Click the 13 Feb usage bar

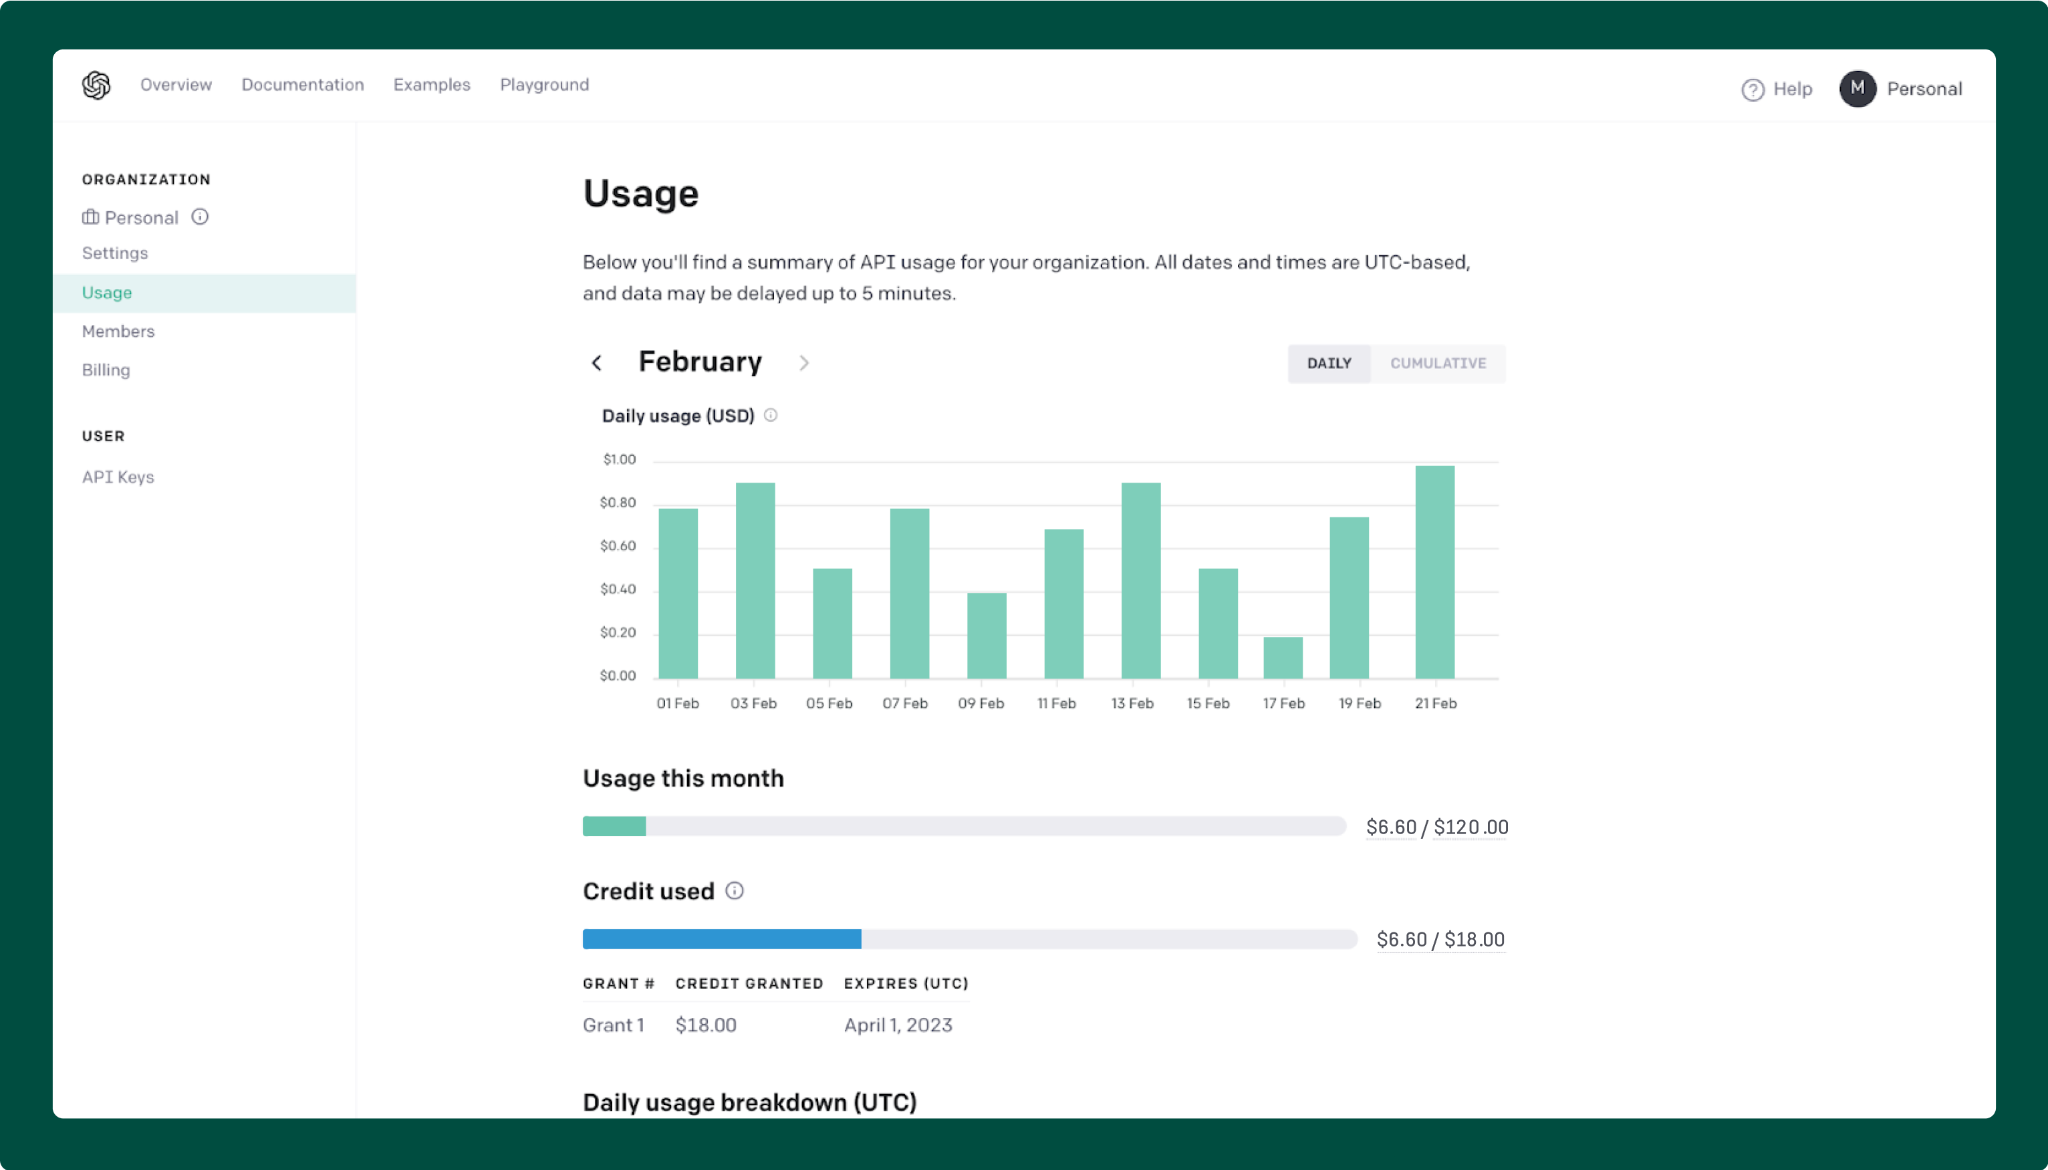pyautogui.click(x=1141, y=581)
